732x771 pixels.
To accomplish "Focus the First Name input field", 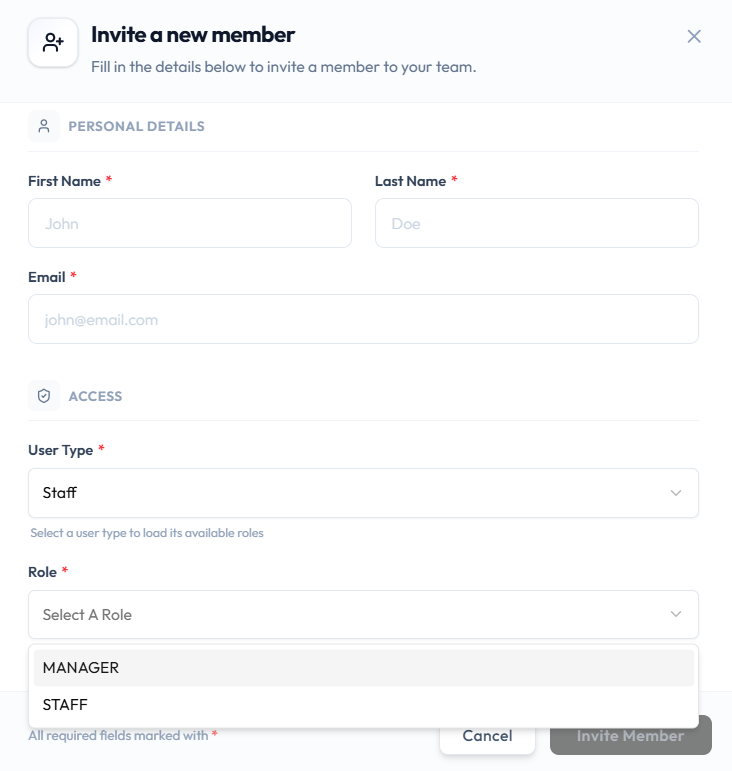I will 190,223.
